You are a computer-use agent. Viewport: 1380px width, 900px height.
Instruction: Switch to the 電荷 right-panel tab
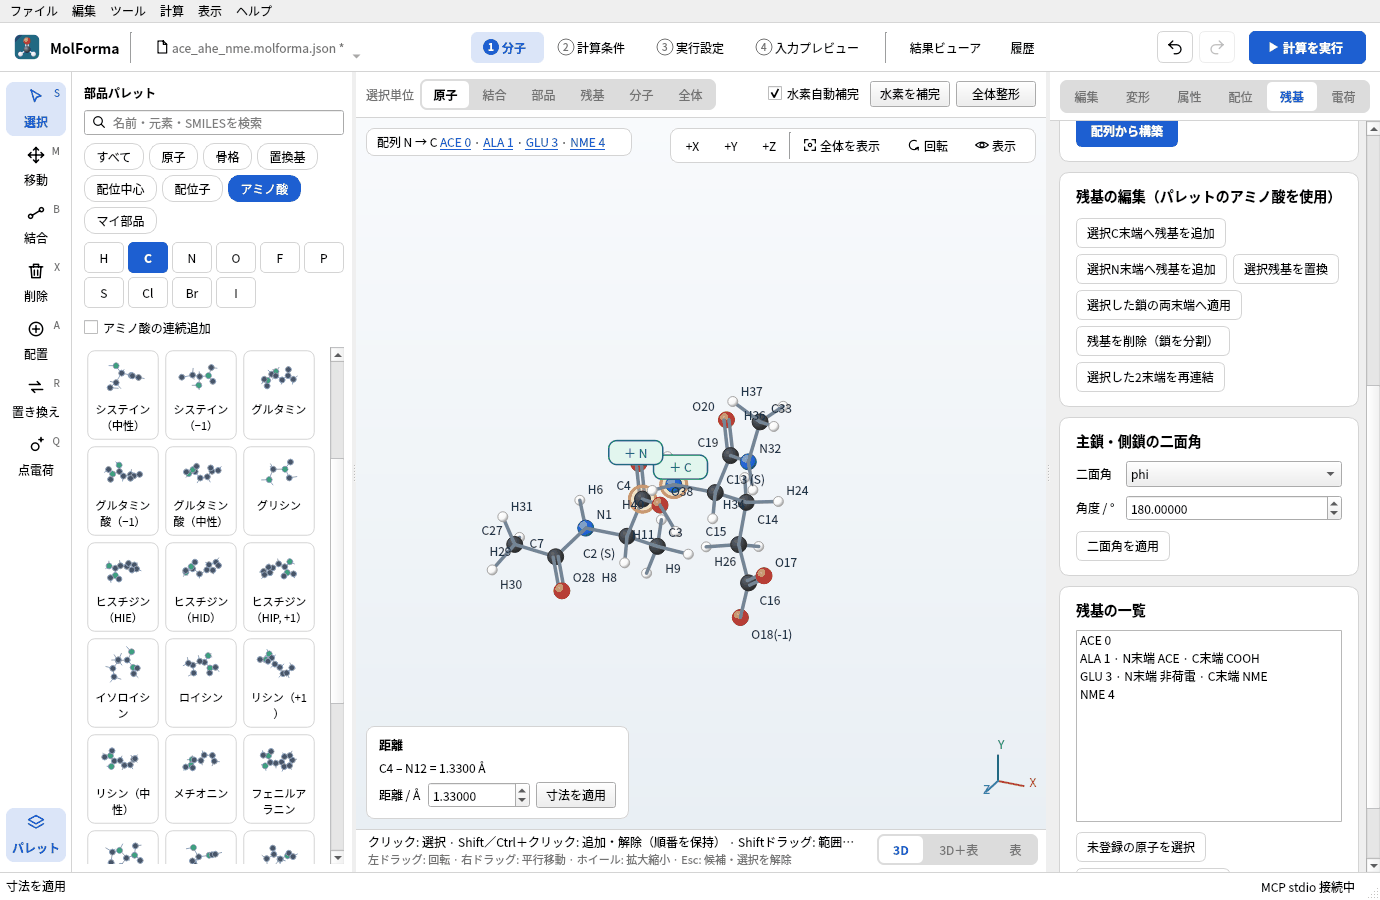click(x=1343, y=97)
